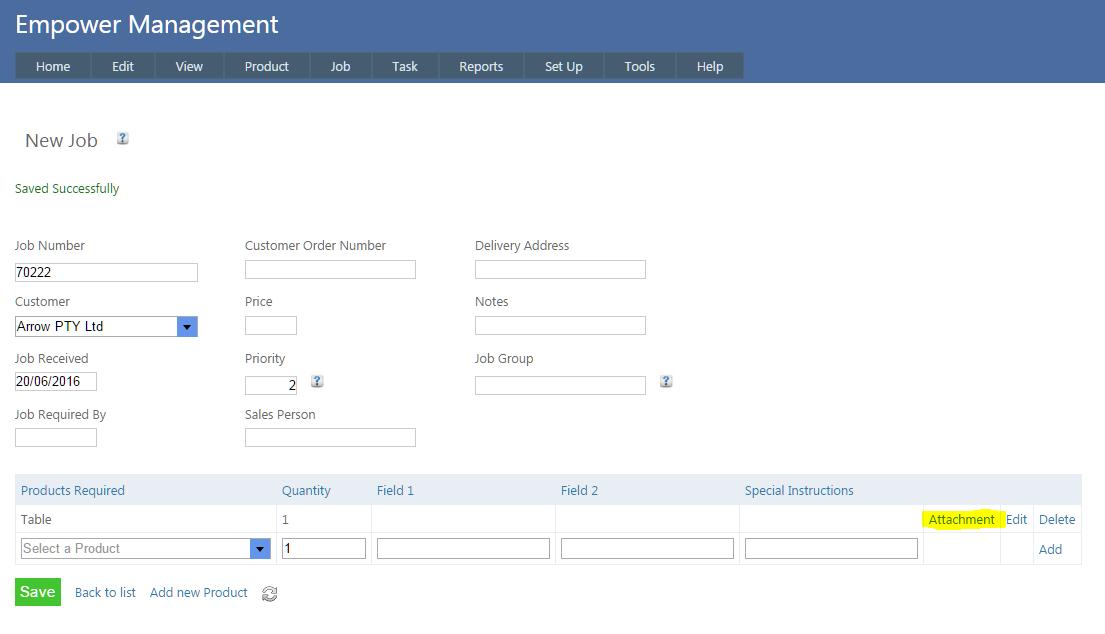Image resolution: width=1105 pixels, height=634 pixels.
Task: Open the highlighted Attachment link for Table
Action: (x=961, y=520)
